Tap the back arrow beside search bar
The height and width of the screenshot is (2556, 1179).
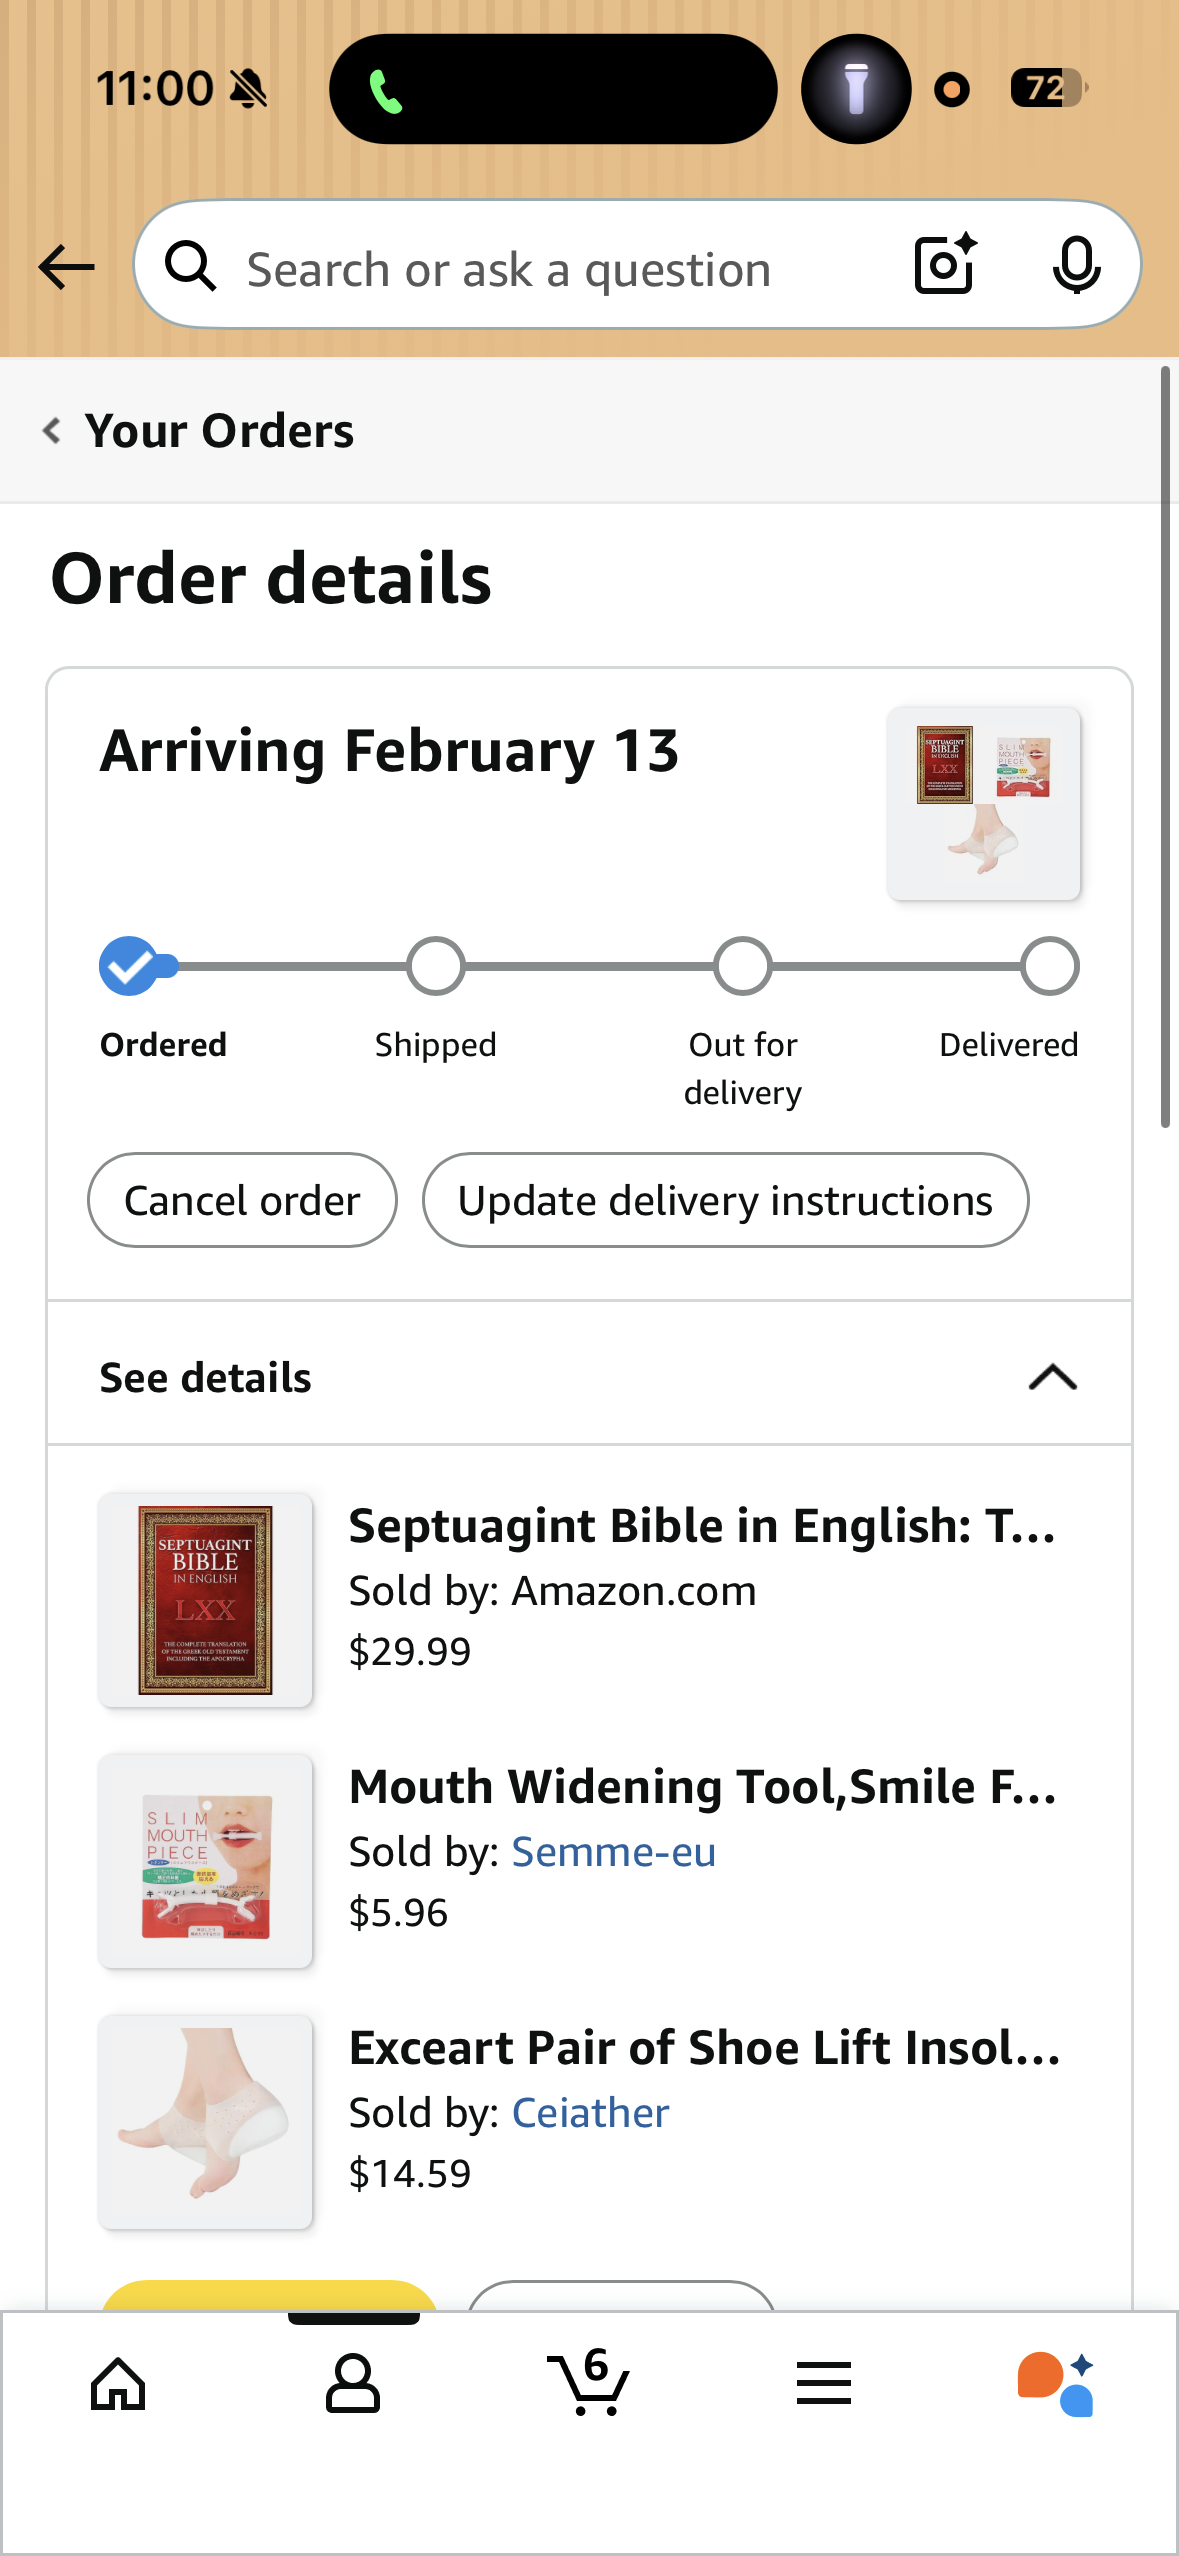click(66, 268)
